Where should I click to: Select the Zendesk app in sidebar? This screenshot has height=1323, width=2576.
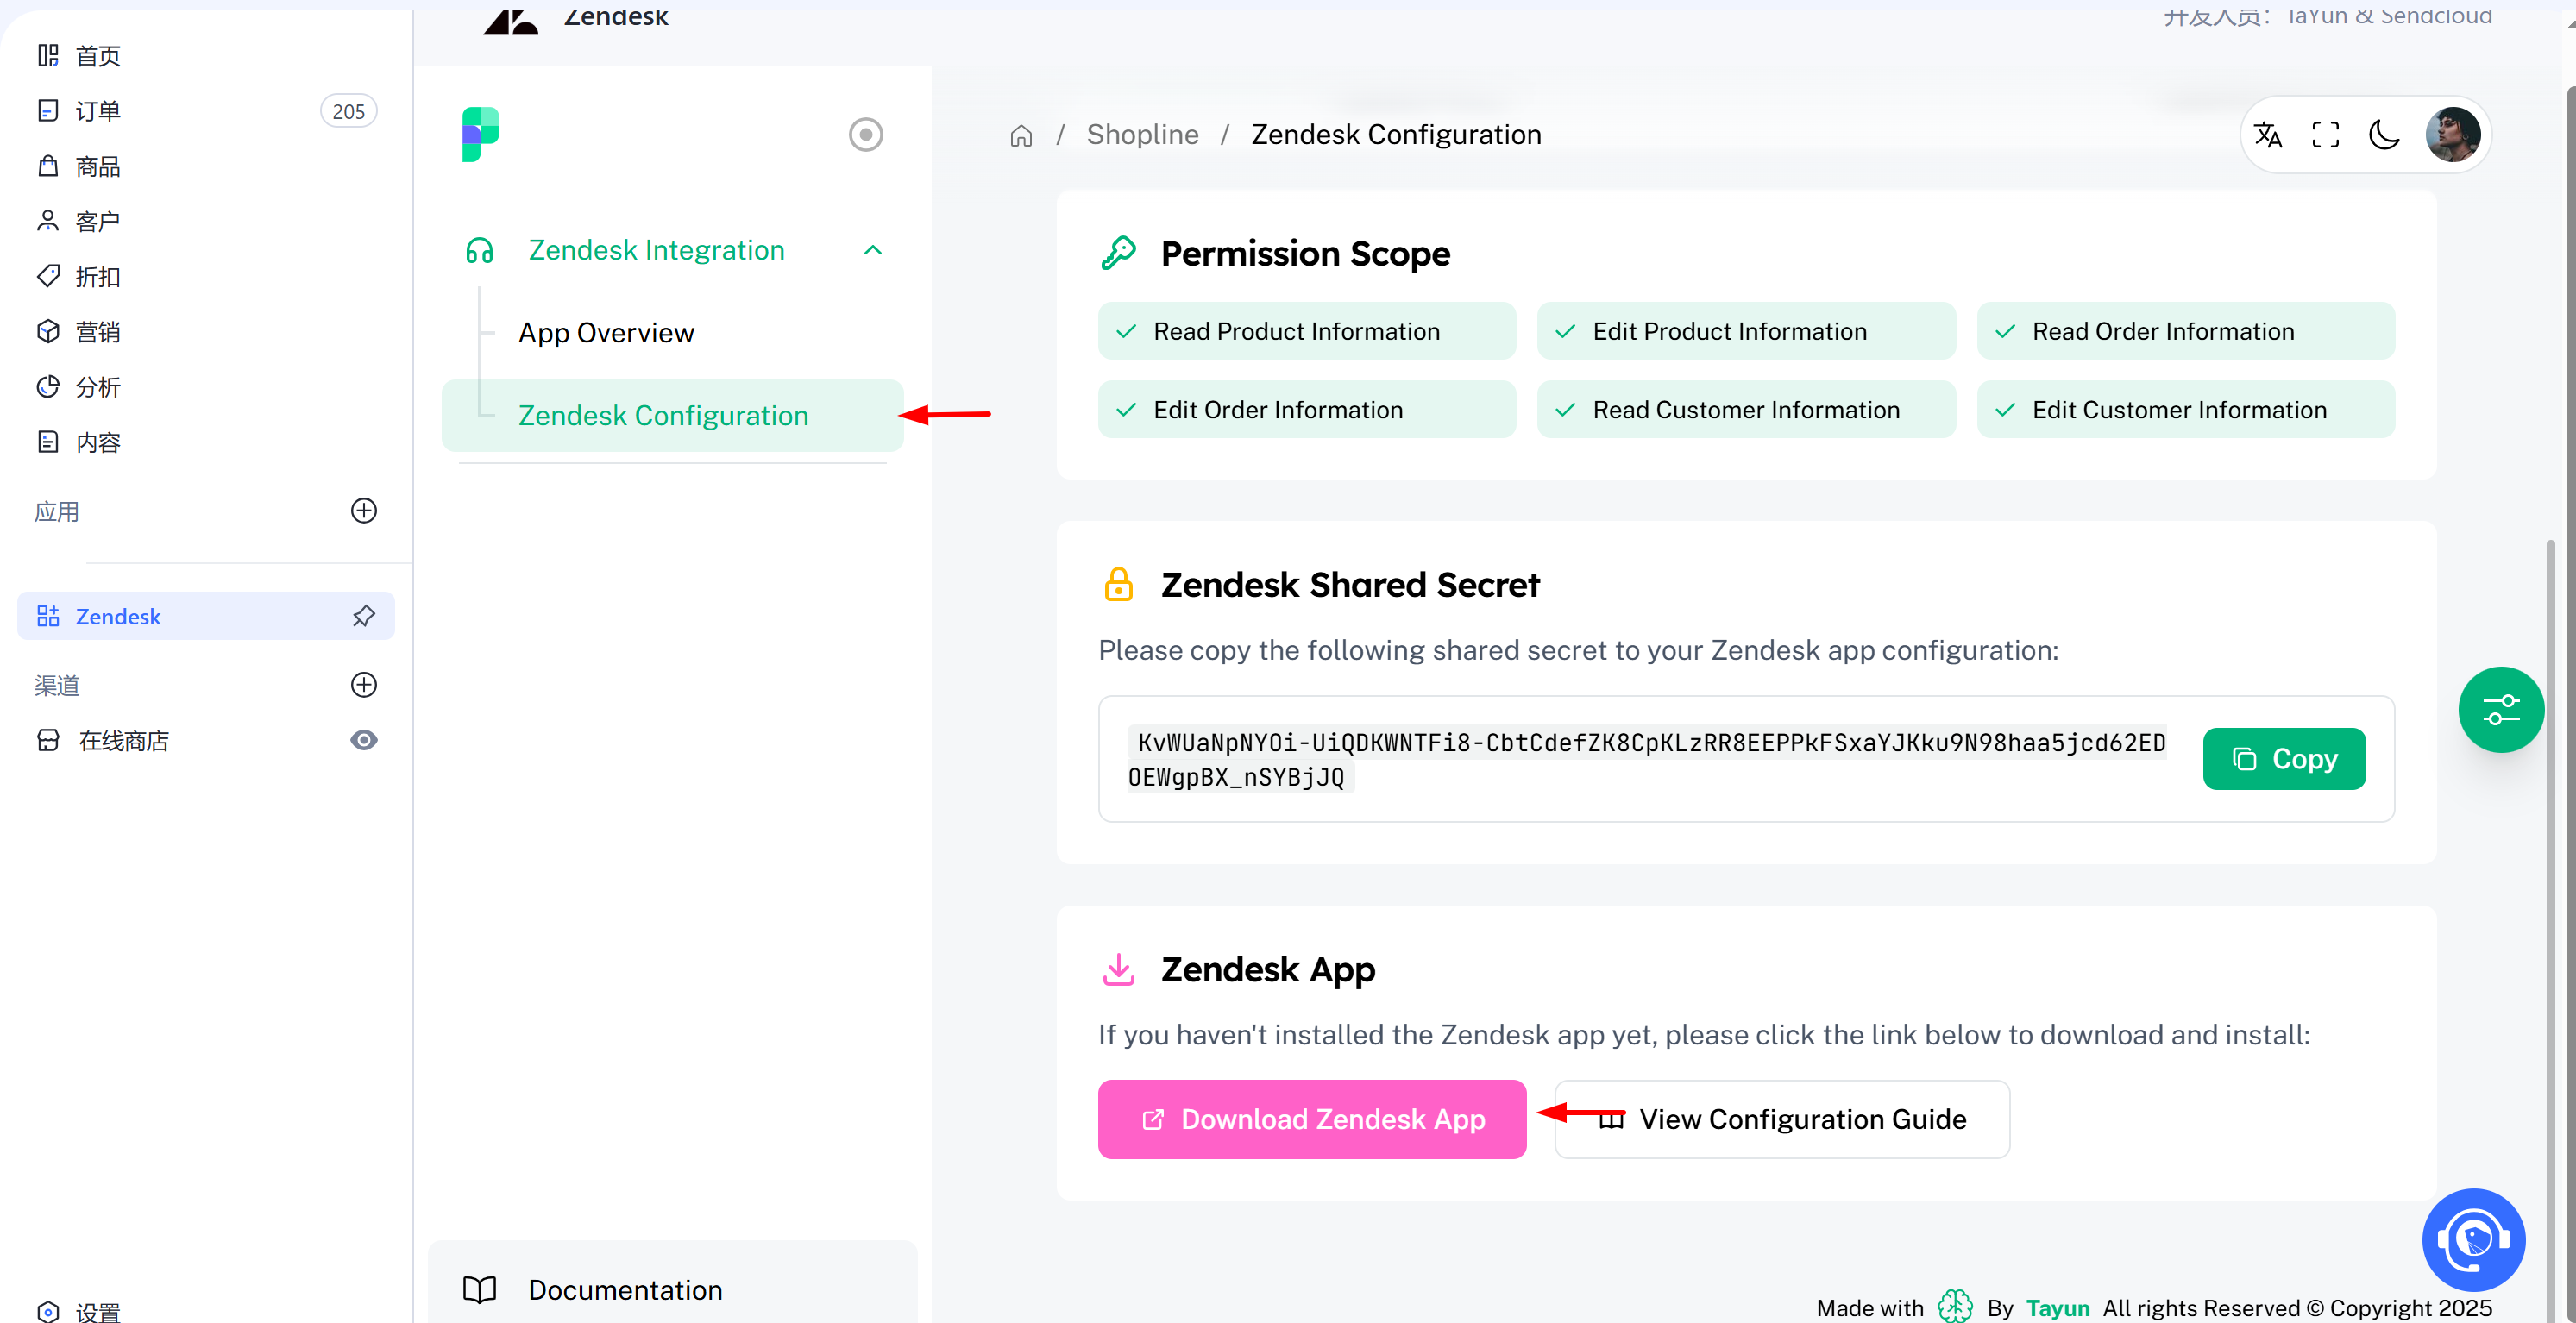(x=205, y=616)
